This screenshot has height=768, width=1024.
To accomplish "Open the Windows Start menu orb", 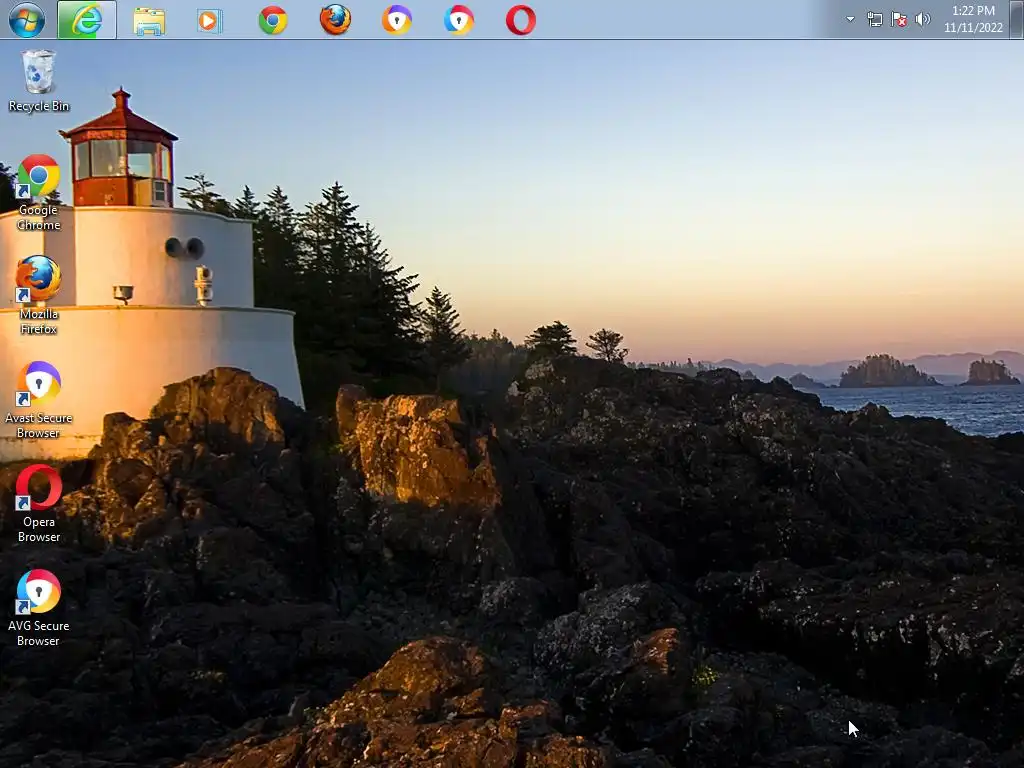I will coord(27,20).
